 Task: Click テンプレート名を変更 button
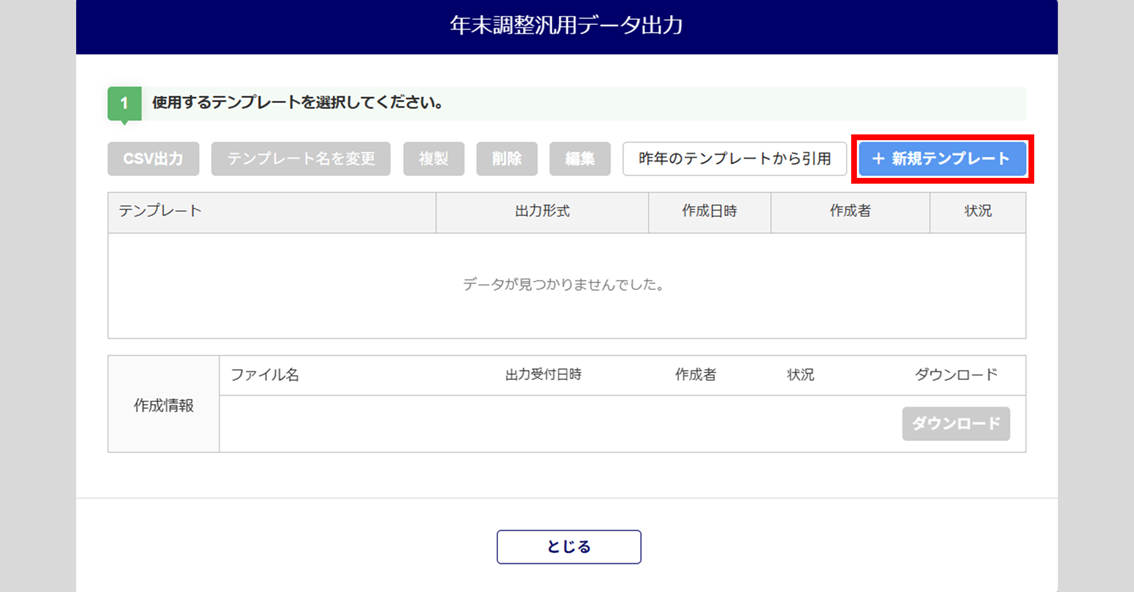pyautogui.click(x=301, y=159)
